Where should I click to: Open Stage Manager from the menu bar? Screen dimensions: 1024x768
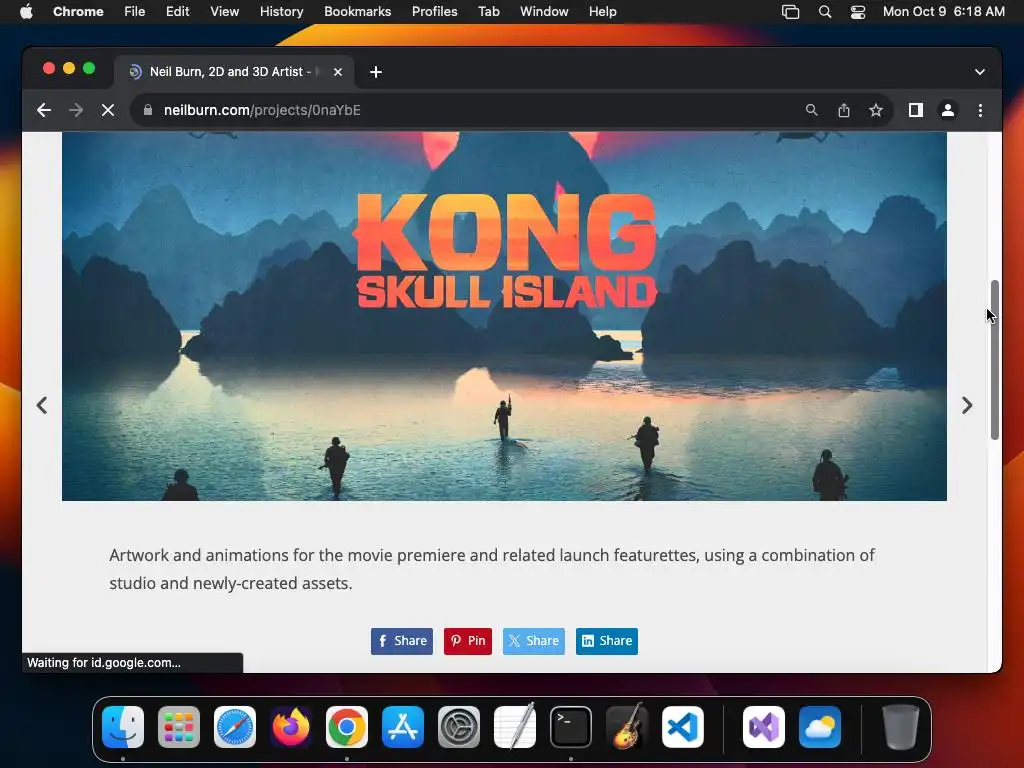790,12
